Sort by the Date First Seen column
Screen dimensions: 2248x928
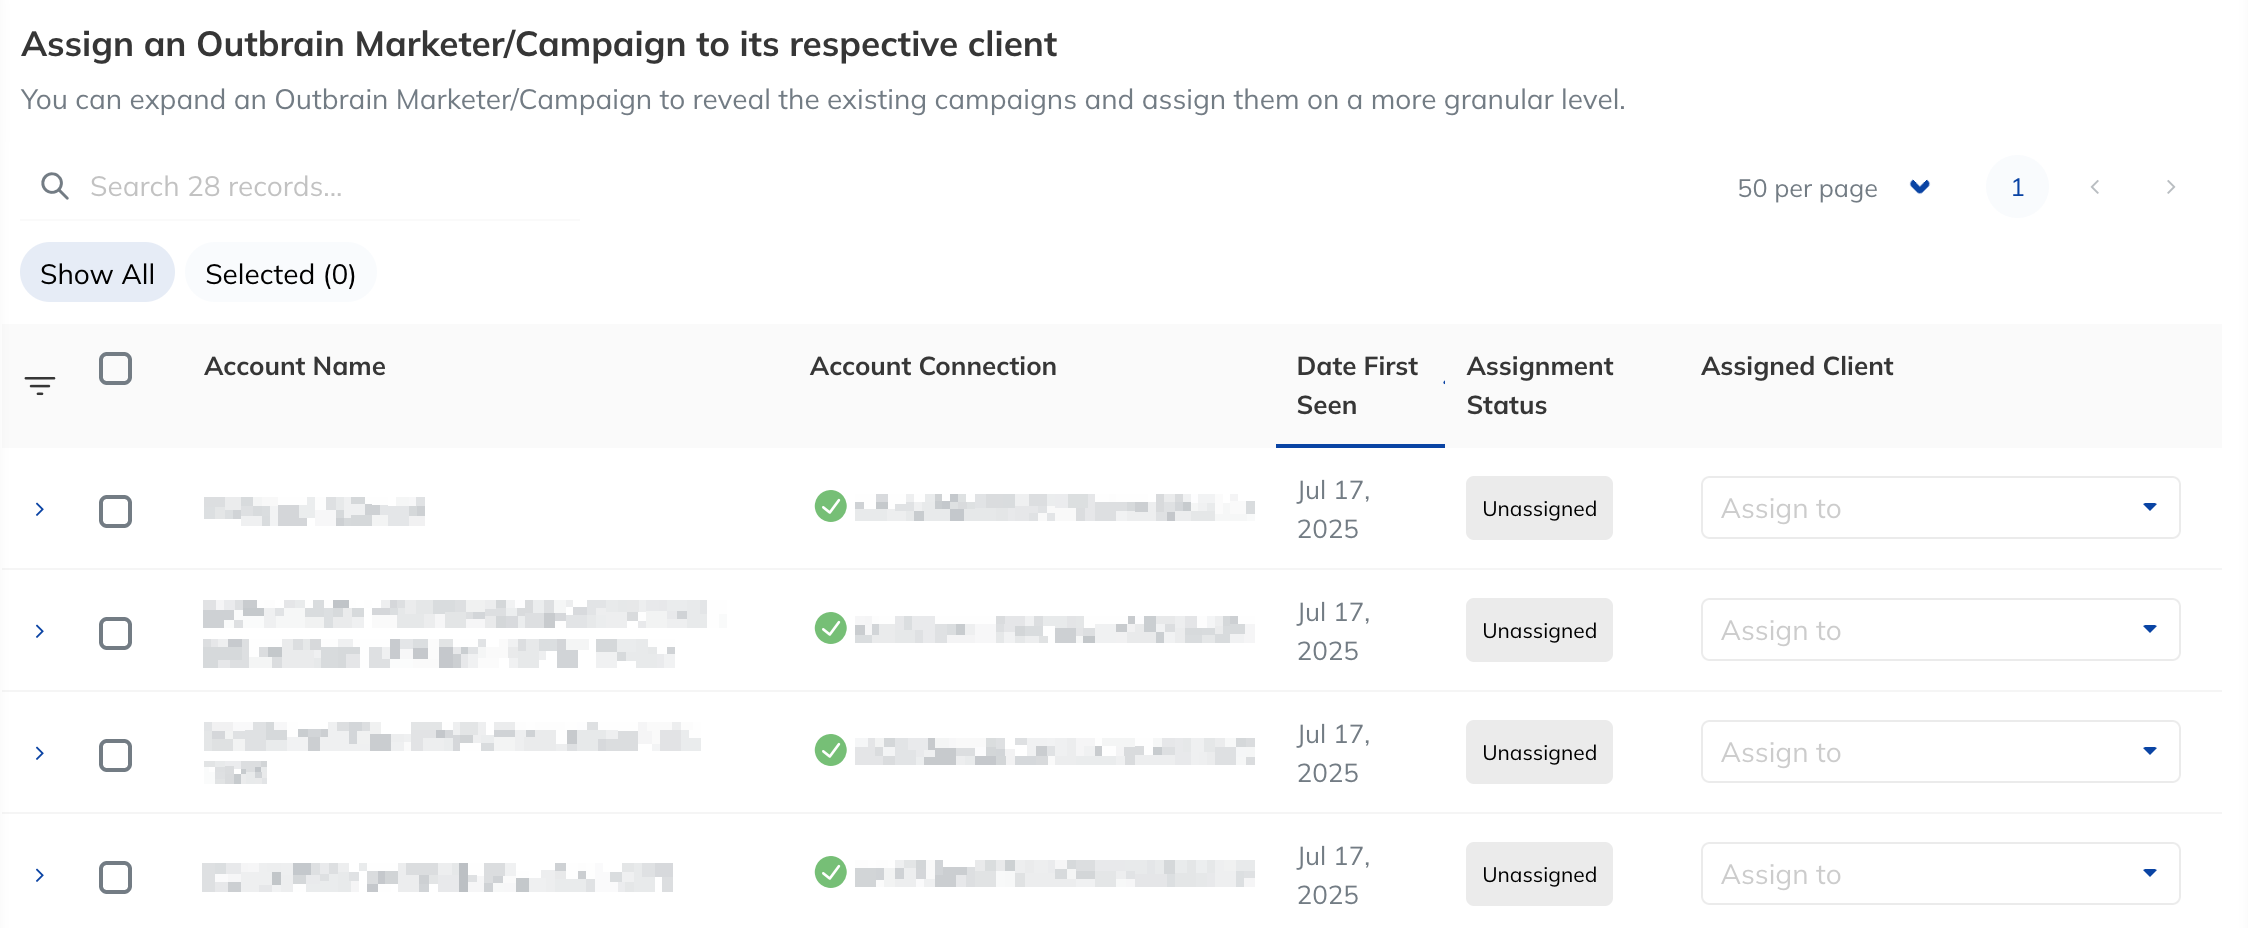[x=1356, y=385]
